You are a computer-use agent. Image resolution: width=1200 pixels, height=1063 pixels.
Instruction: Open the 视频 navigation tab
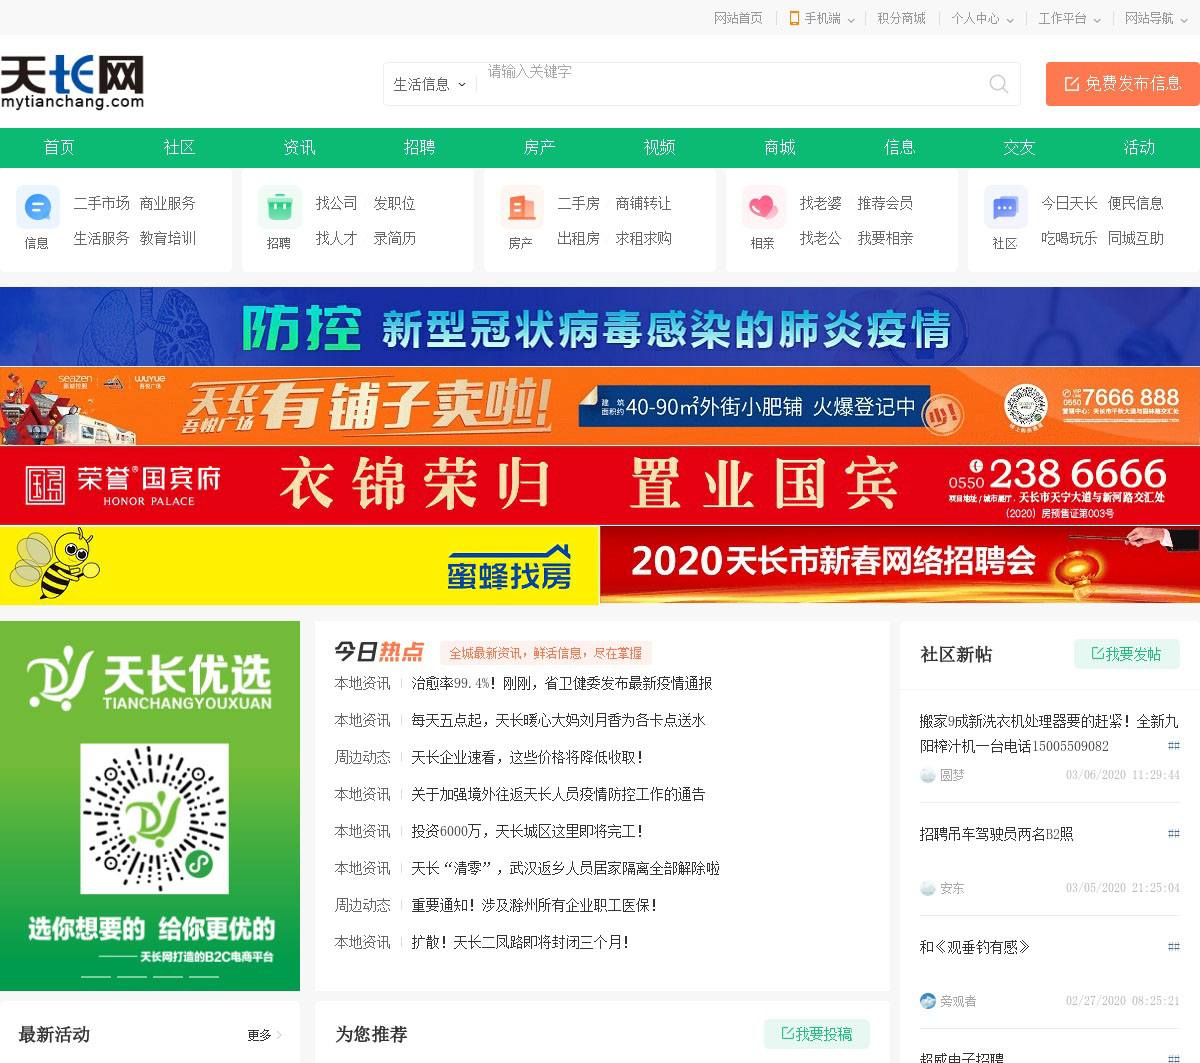coord(659,147)
